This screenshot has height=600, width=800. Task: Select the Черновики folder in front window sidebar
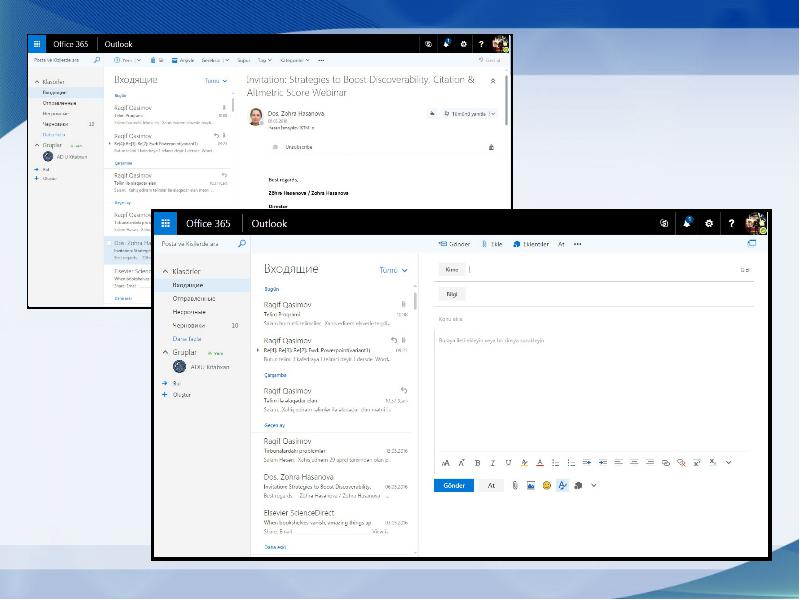click(203, 325)
